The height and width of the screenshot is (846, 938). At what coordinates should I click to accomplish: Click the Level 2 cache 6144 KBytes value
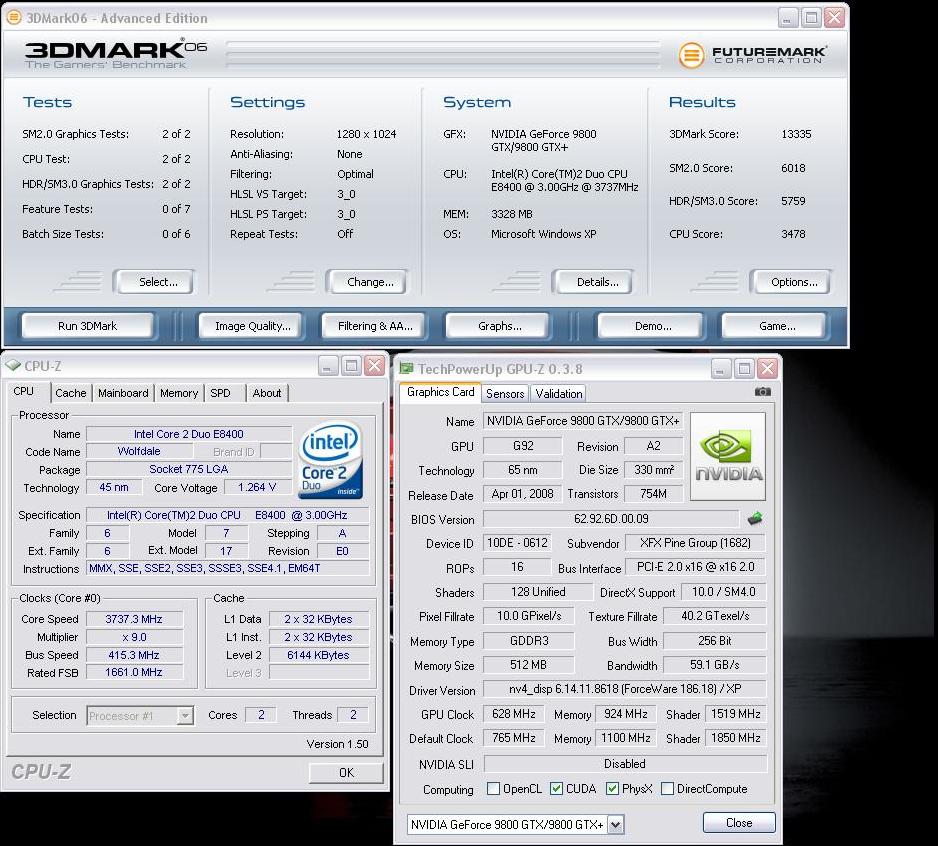coord(318,655)
